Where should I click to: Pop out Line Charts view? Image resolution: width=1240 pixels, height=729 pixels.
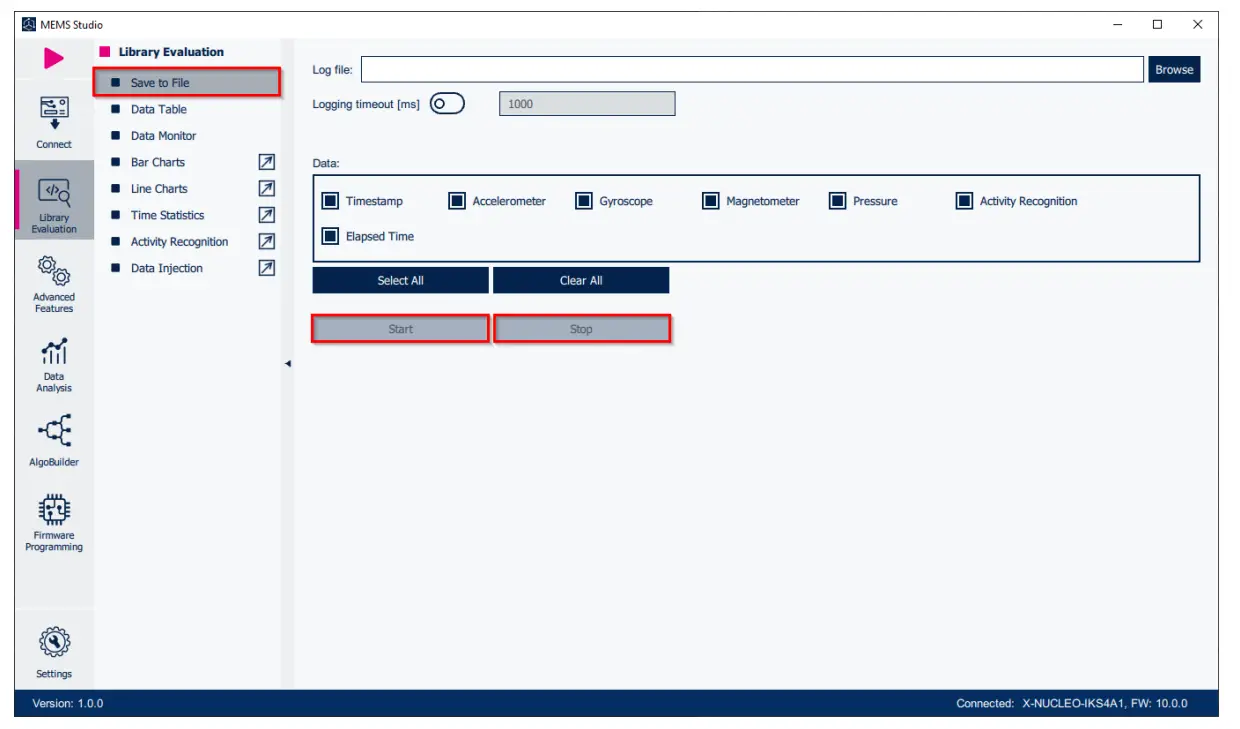(267, 188)
